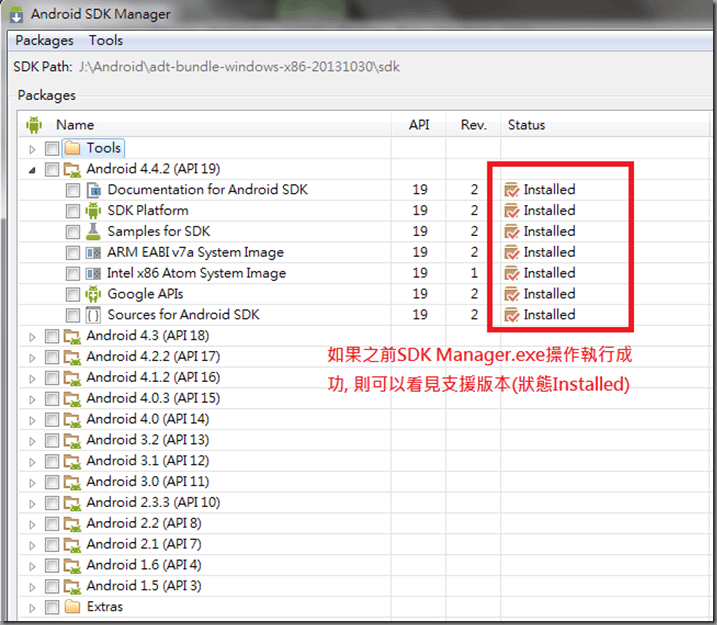Select the Android 3.1 (API 12) row text

point(148,461)
